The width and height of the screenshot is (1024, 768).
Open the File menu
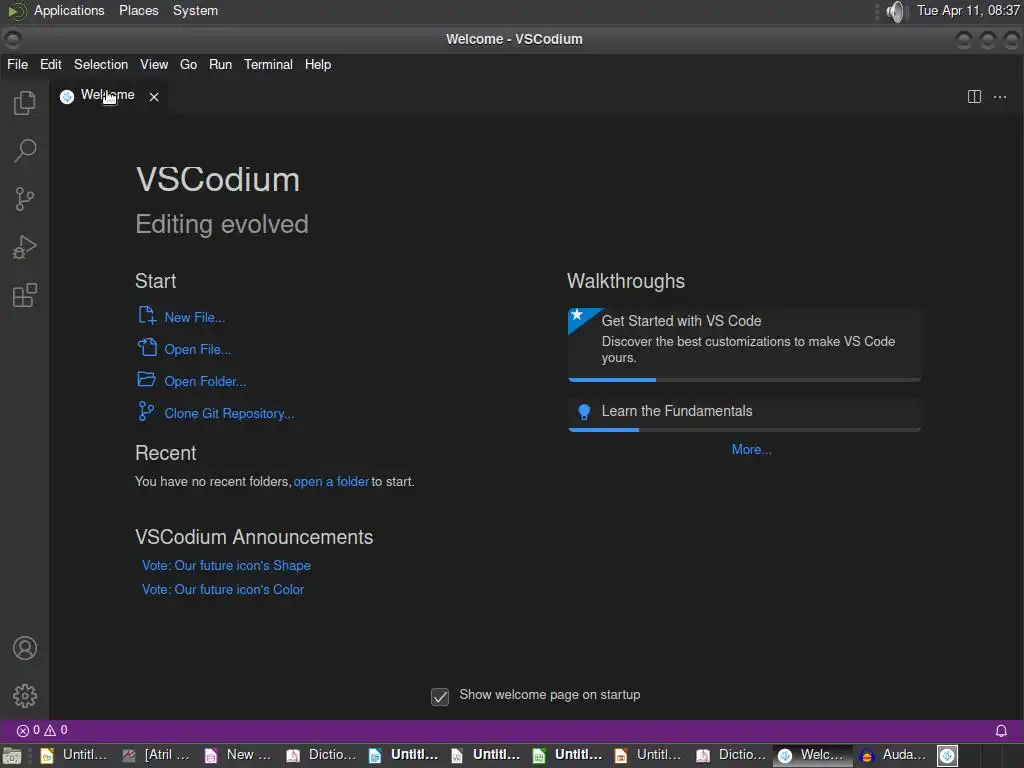[18, 65]
